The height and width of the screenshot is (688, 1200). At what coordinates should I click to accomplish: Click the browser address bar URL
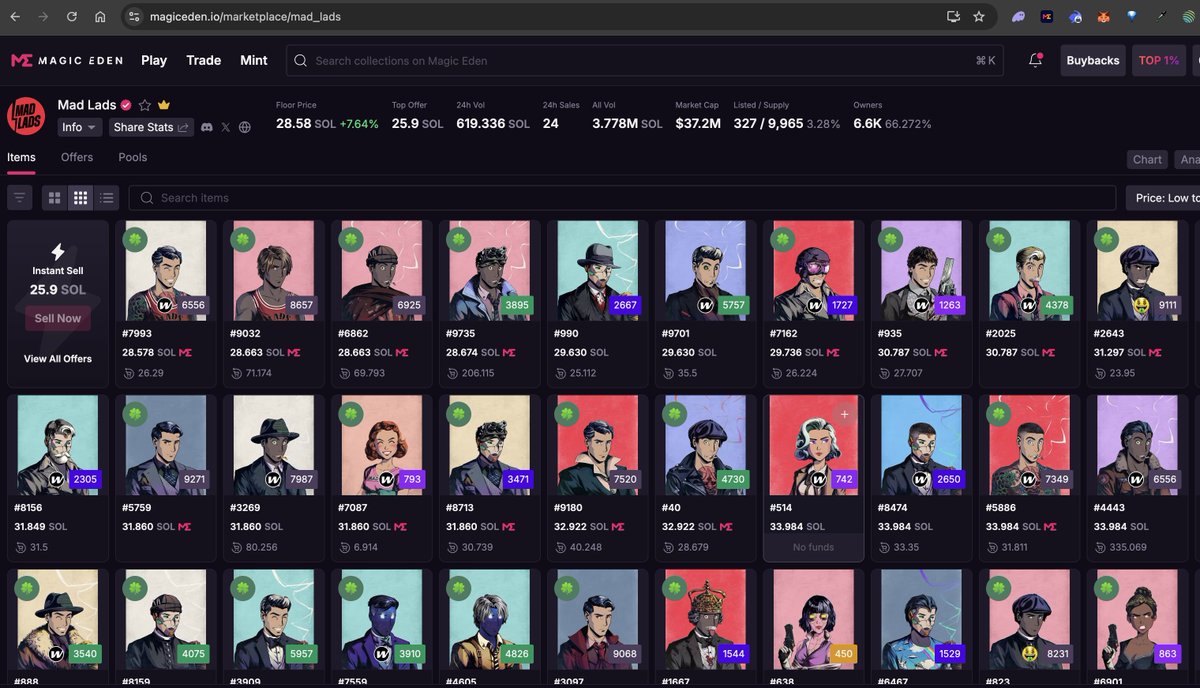(246, 17)
